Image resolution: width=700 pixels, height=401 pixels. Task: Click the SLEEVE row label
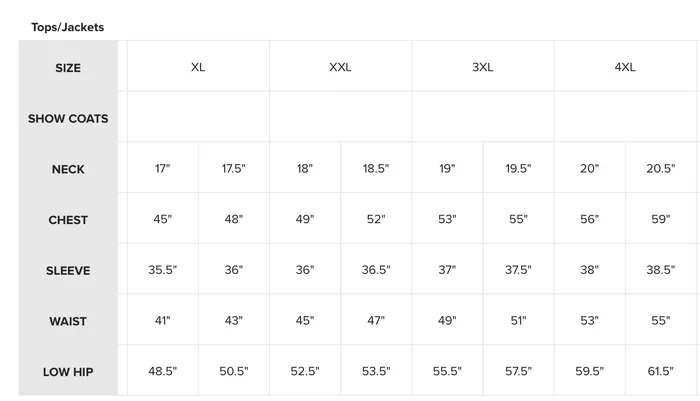(68, 271)
